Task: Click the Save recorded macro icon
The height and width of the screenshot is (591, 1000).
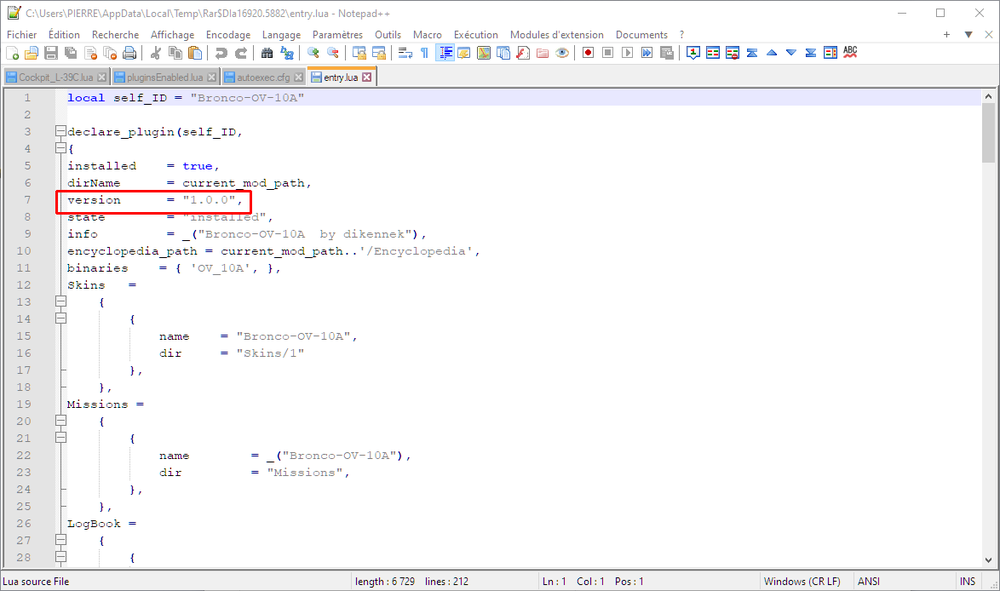Action: tap(666, 53)
